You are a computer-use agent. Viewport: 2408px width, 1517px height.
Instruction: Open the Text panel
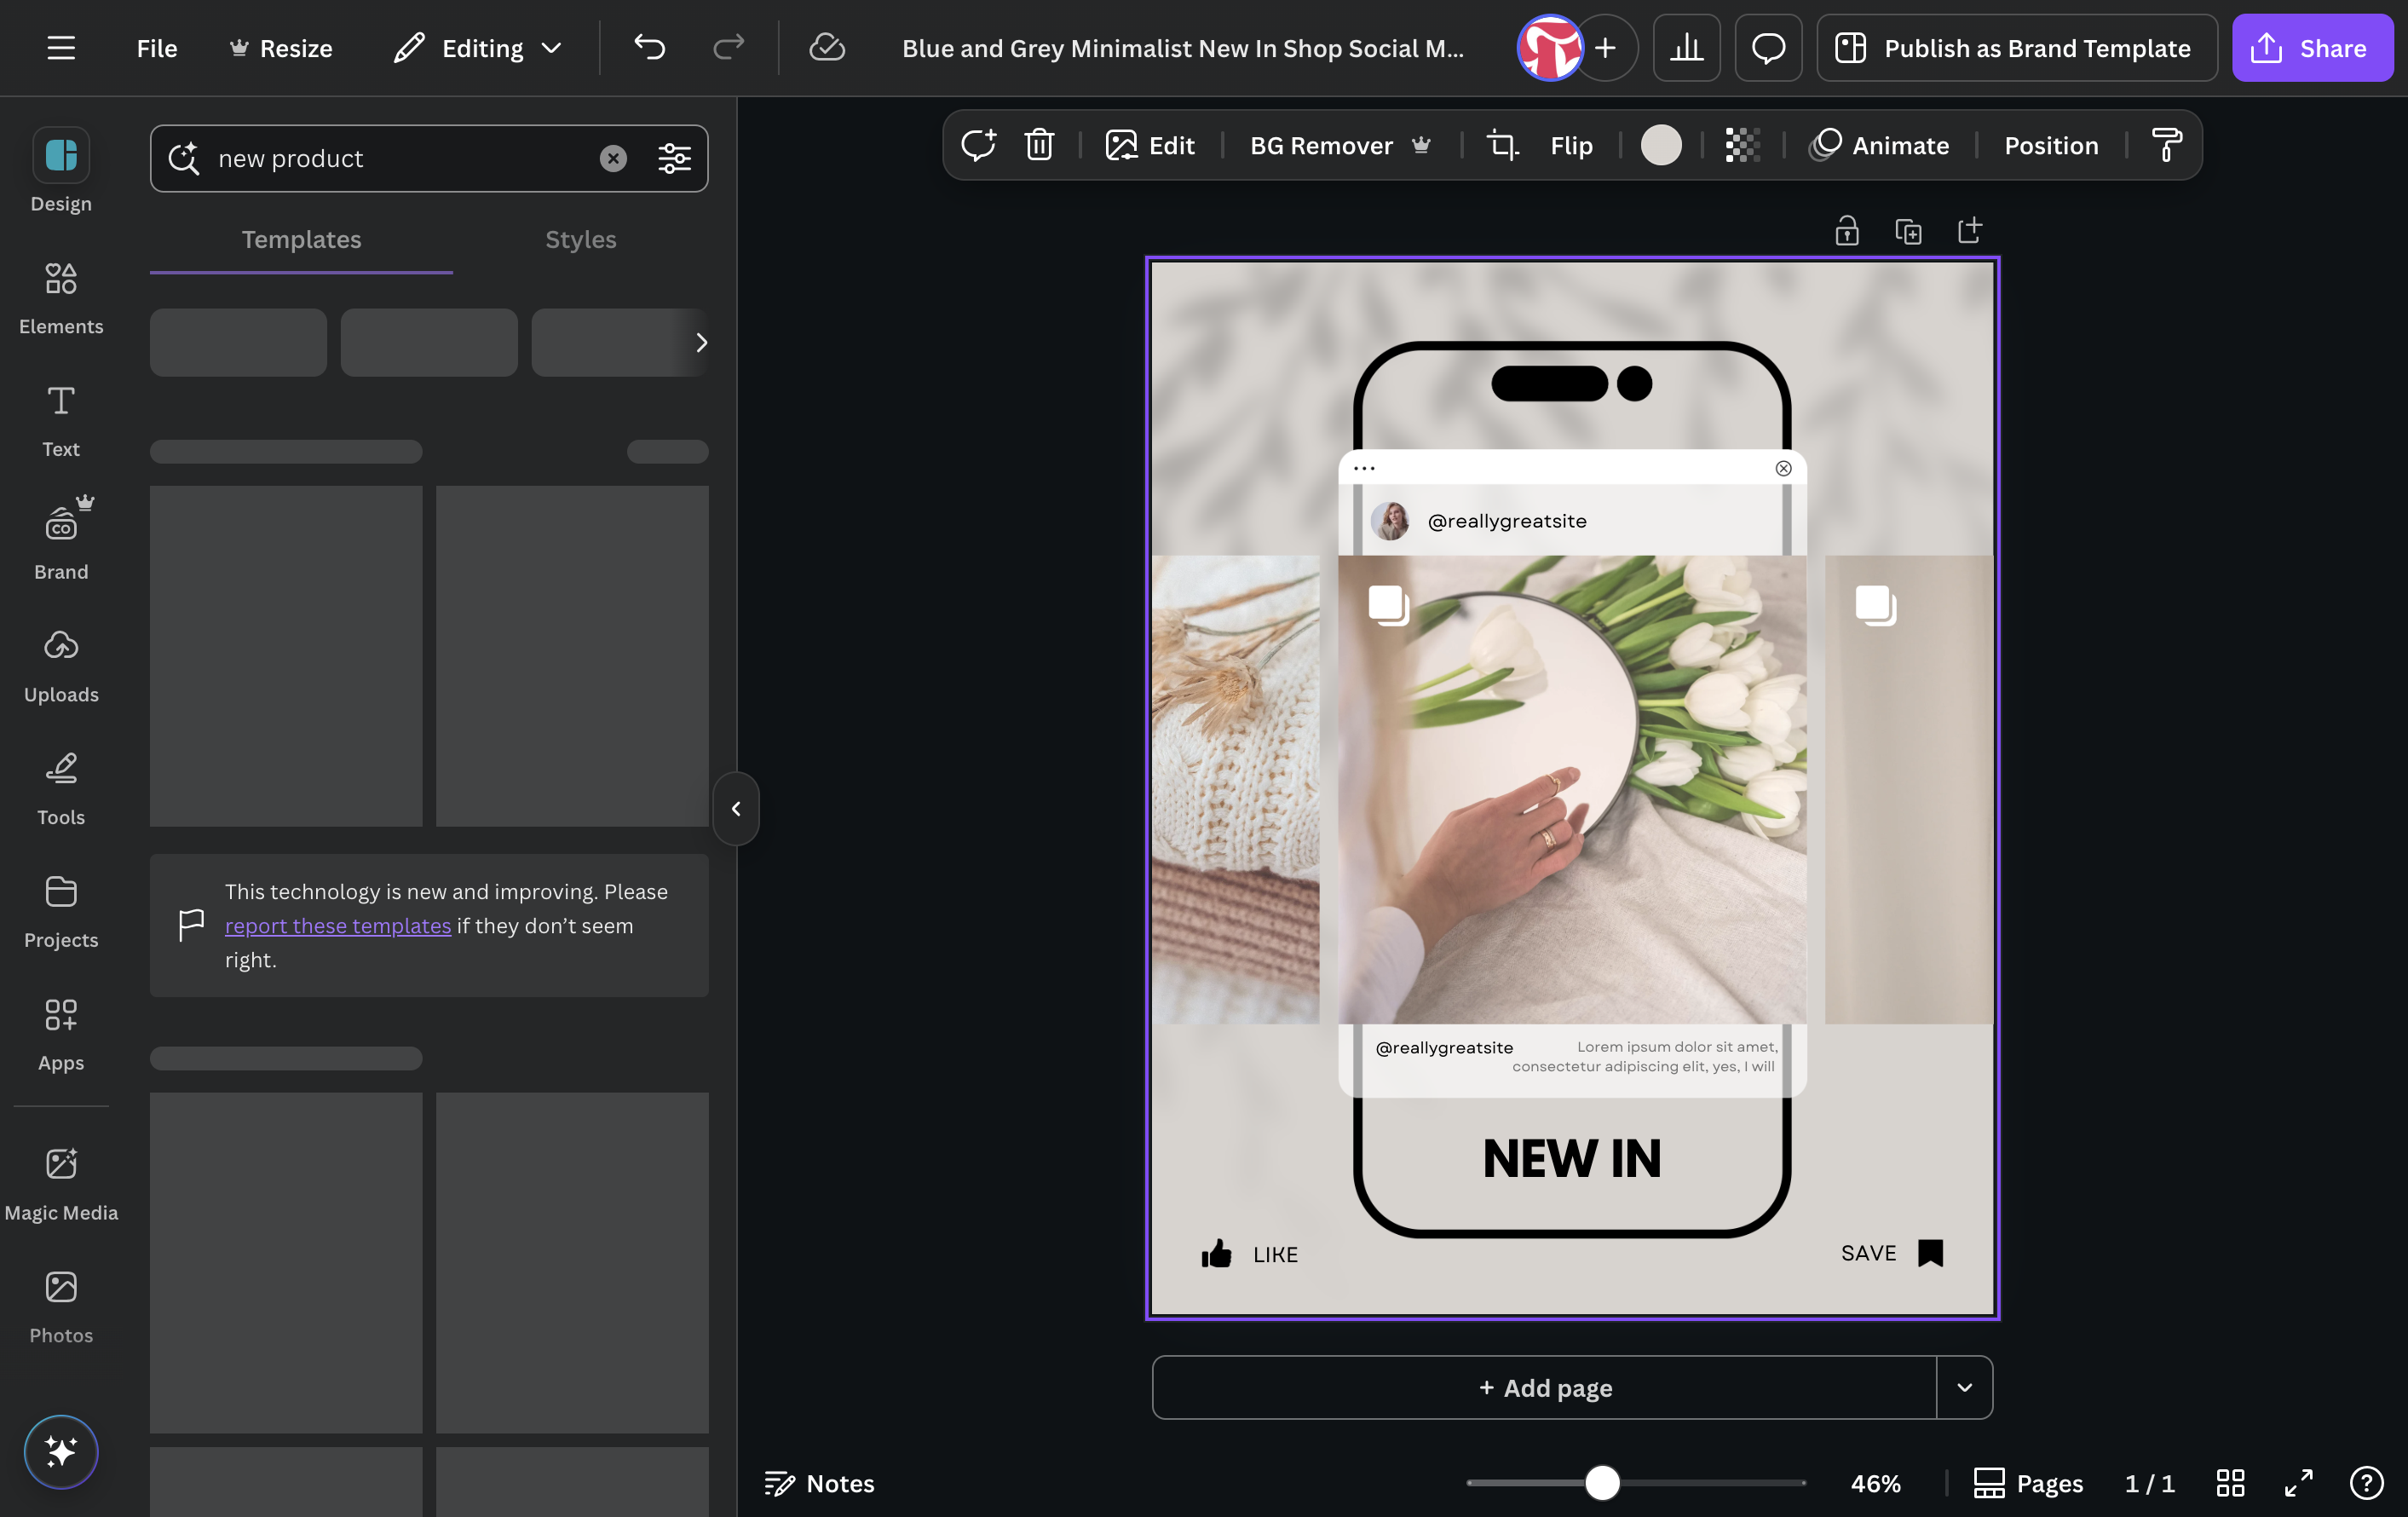[x=61, y=421]
